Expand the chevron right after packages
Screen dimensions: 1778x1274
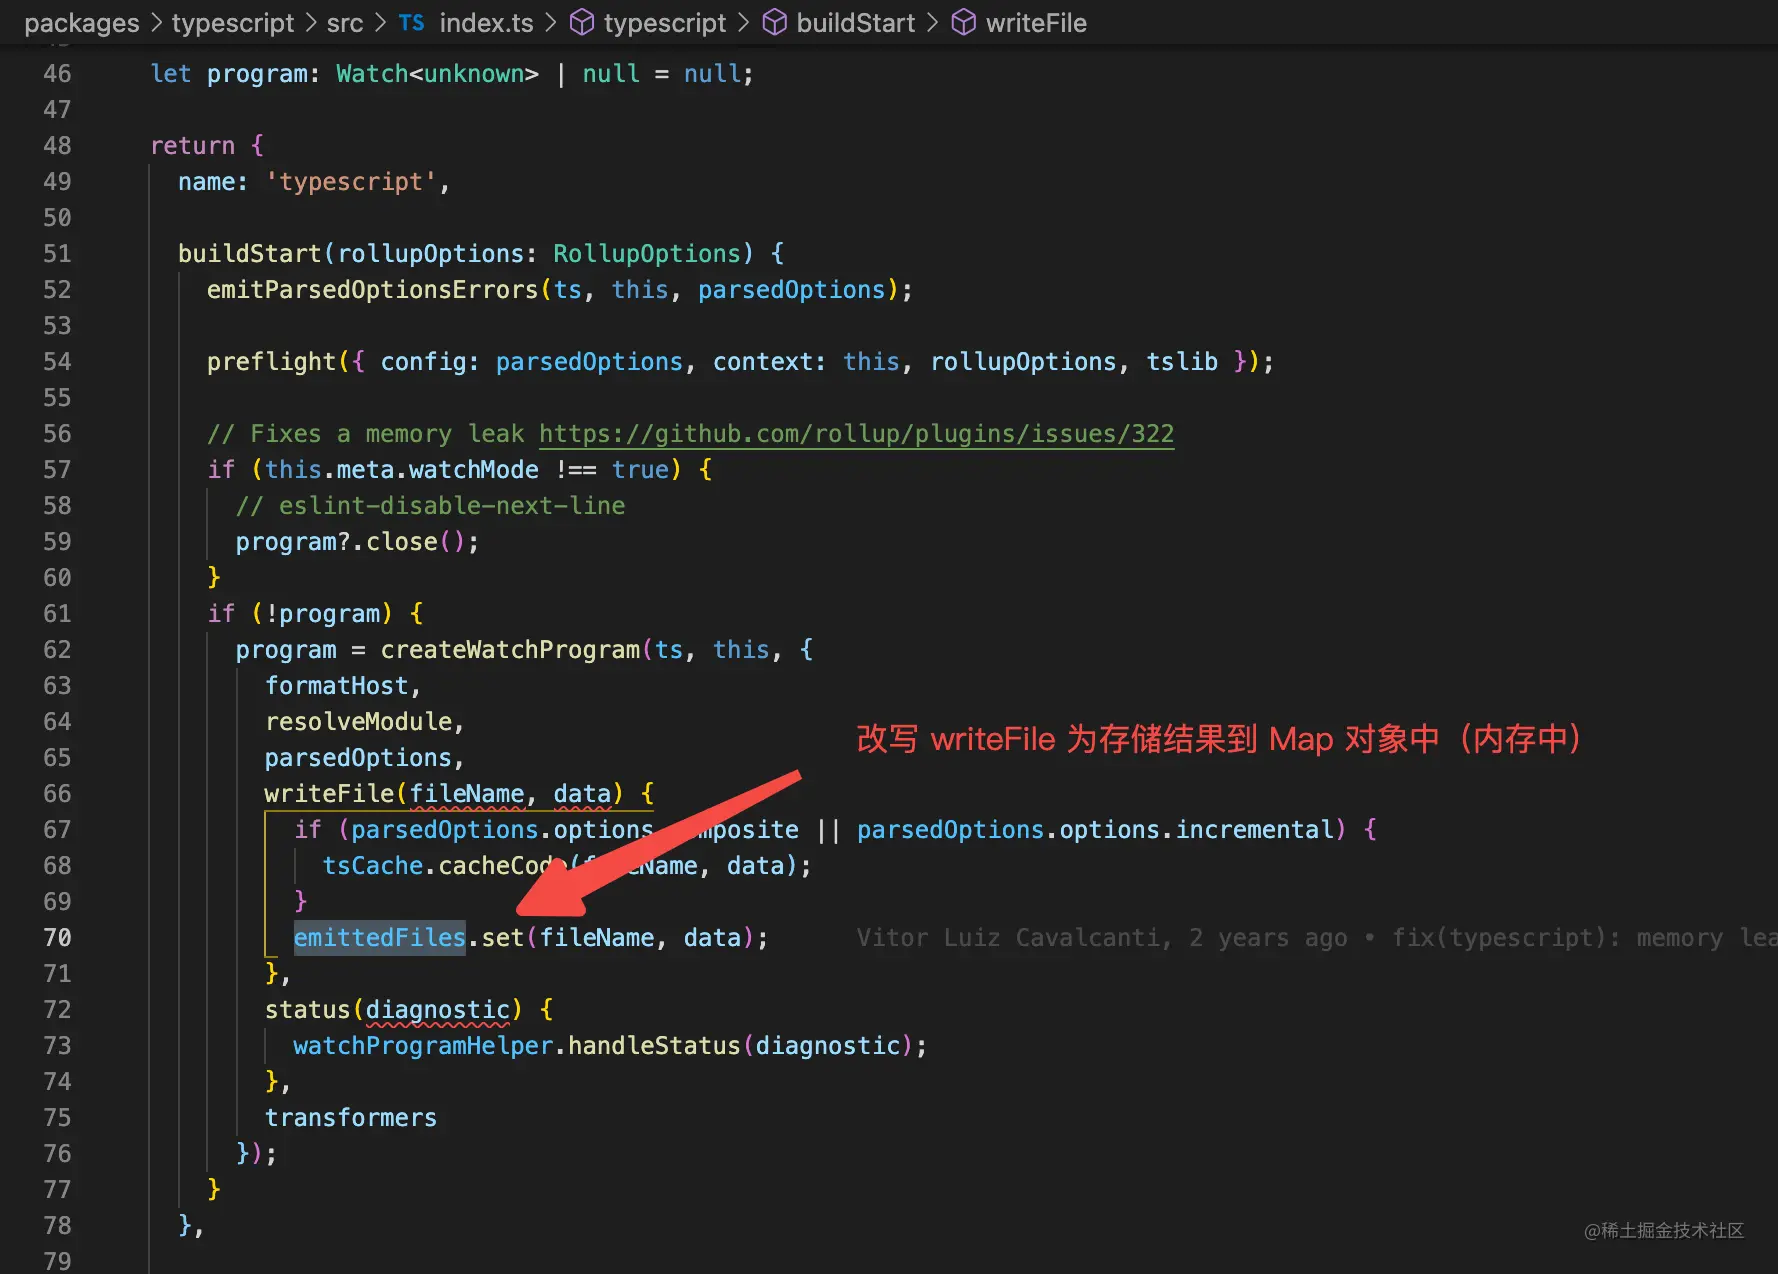(x=156, y=23)
